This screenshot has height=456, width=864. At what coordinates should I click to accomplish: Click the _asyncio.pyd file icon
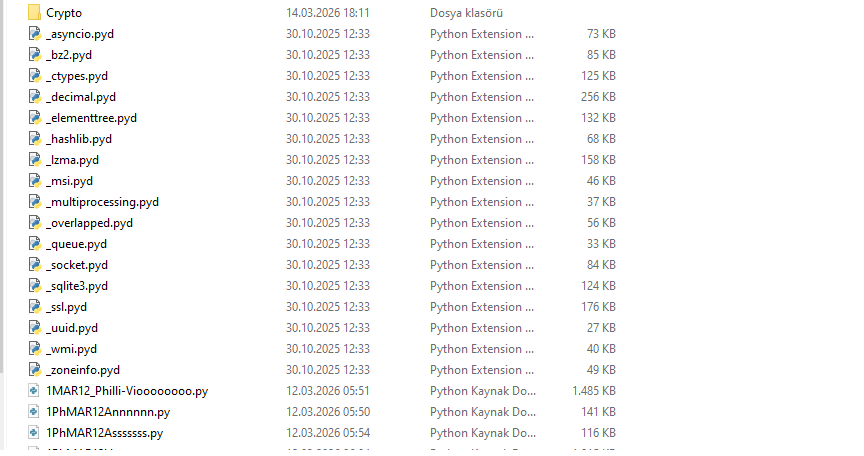click(35, 34)
